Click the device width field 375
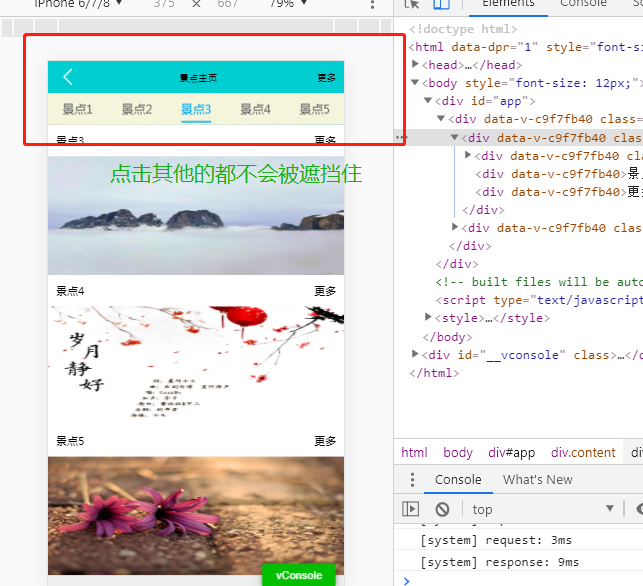Image resolution: width=643 pixels, height=586 pixels. (x=164, y=3)
